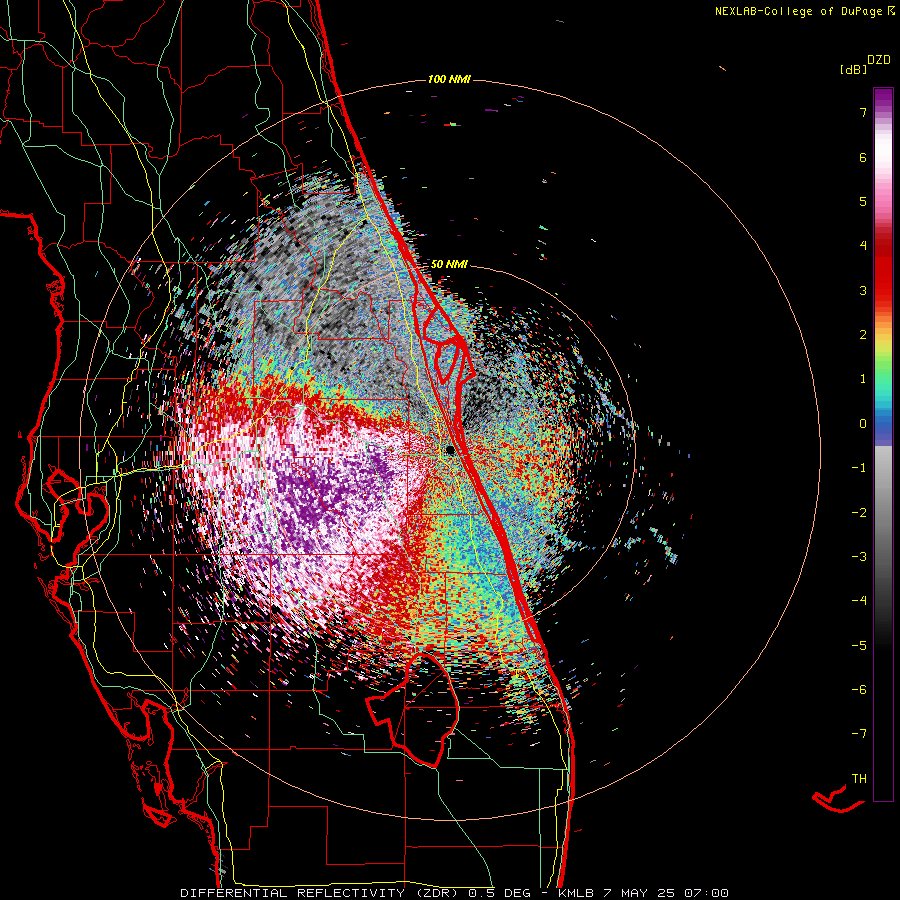This screenshot has height=900, width=900.
Task: Click the 1 value on the color scale
Action: (x=863, y=379)
